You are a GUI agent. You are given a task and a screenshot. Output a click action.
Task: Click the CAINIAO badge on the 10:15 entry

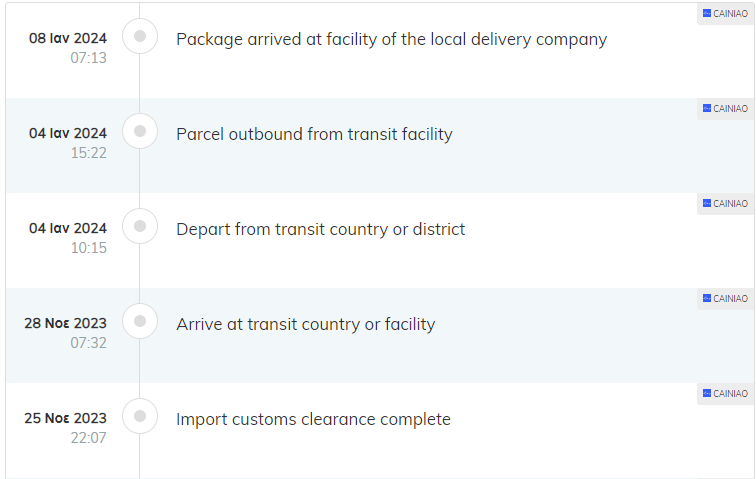[726, 204]
